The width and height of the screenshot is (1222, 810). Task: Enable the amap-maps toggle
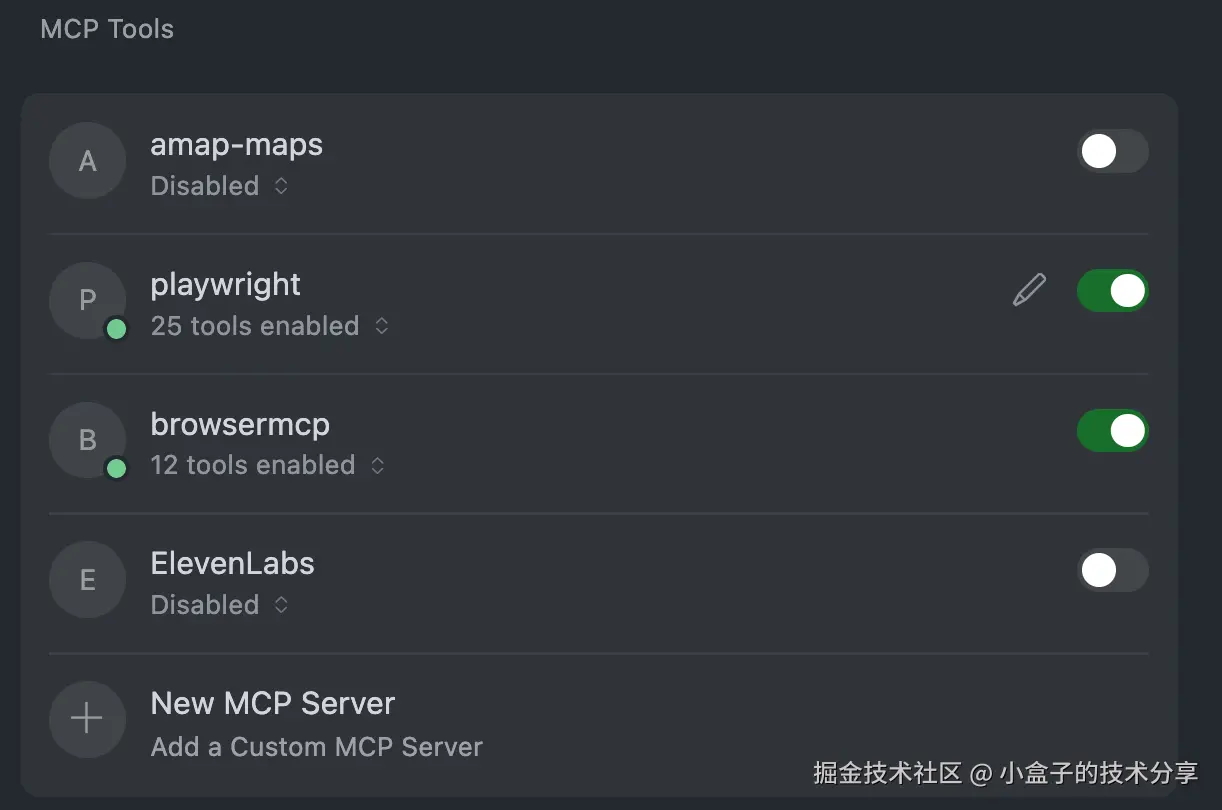pos(1112,151)
